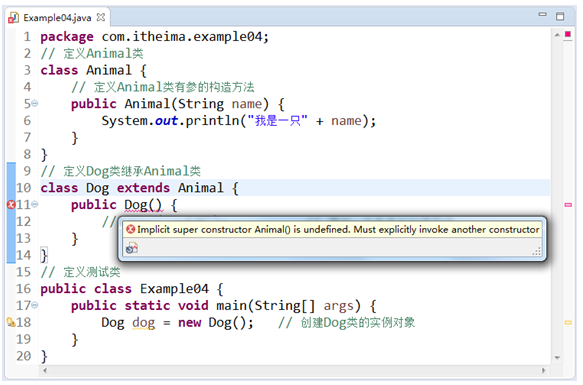
Task: Click the tooltip resize grip corner
Action: [x=537, y=251]
